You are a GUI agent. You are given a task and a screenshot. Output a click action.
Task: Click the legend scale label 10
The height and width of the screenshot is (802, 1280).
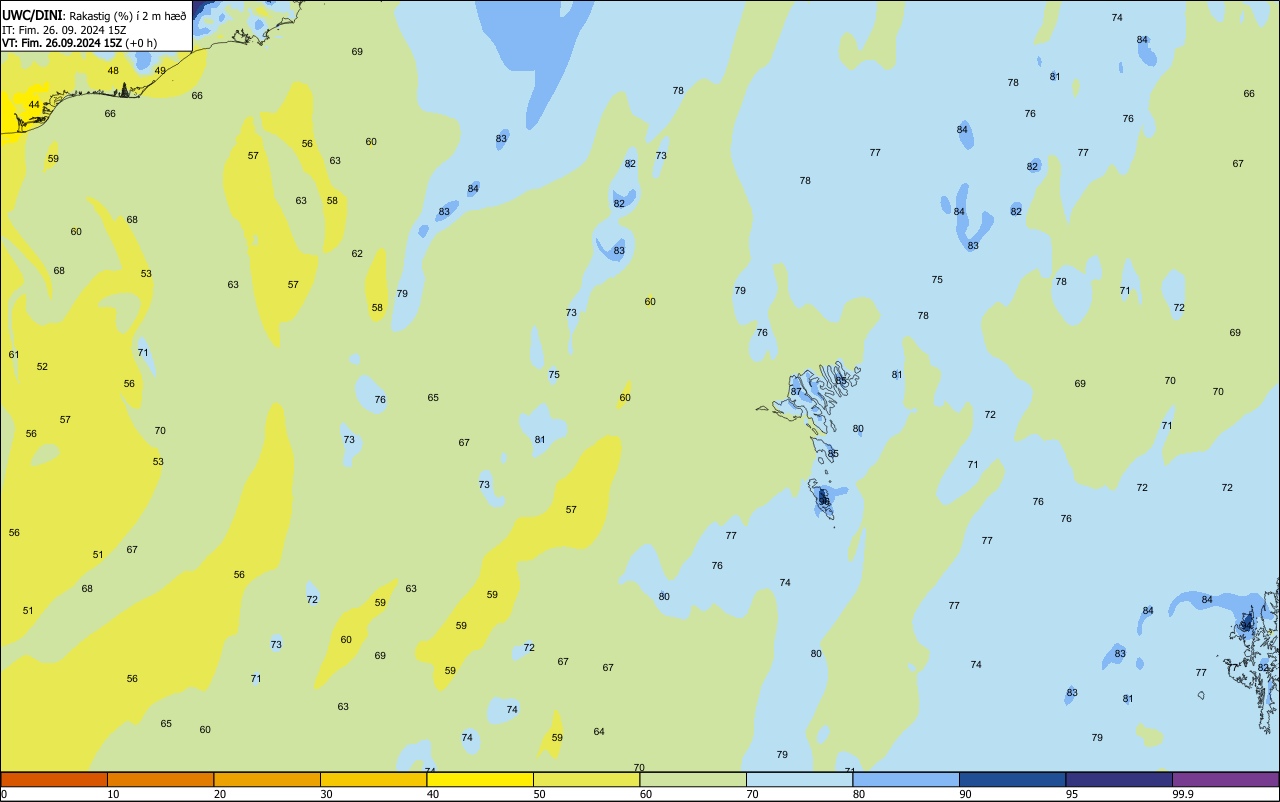(114, 794)
